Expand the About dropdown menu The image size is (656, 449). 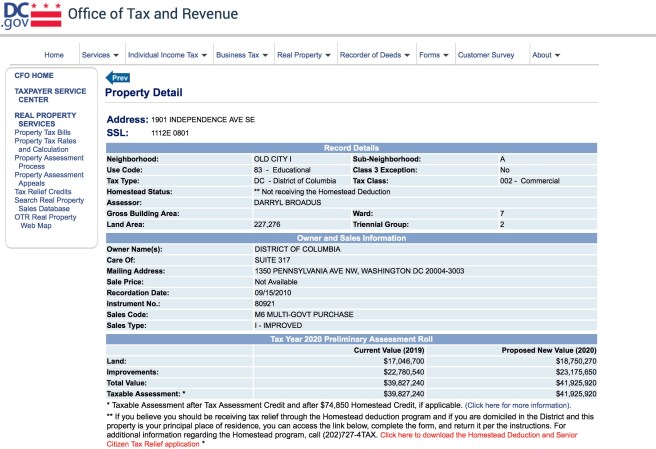(x=546, y=55)
